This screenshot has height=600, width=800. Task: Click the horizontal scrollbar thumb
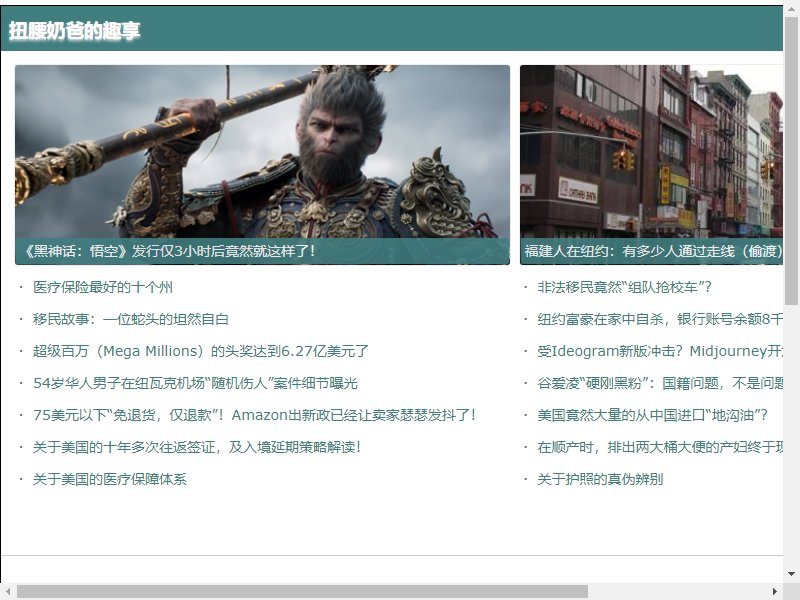(303, 592)
